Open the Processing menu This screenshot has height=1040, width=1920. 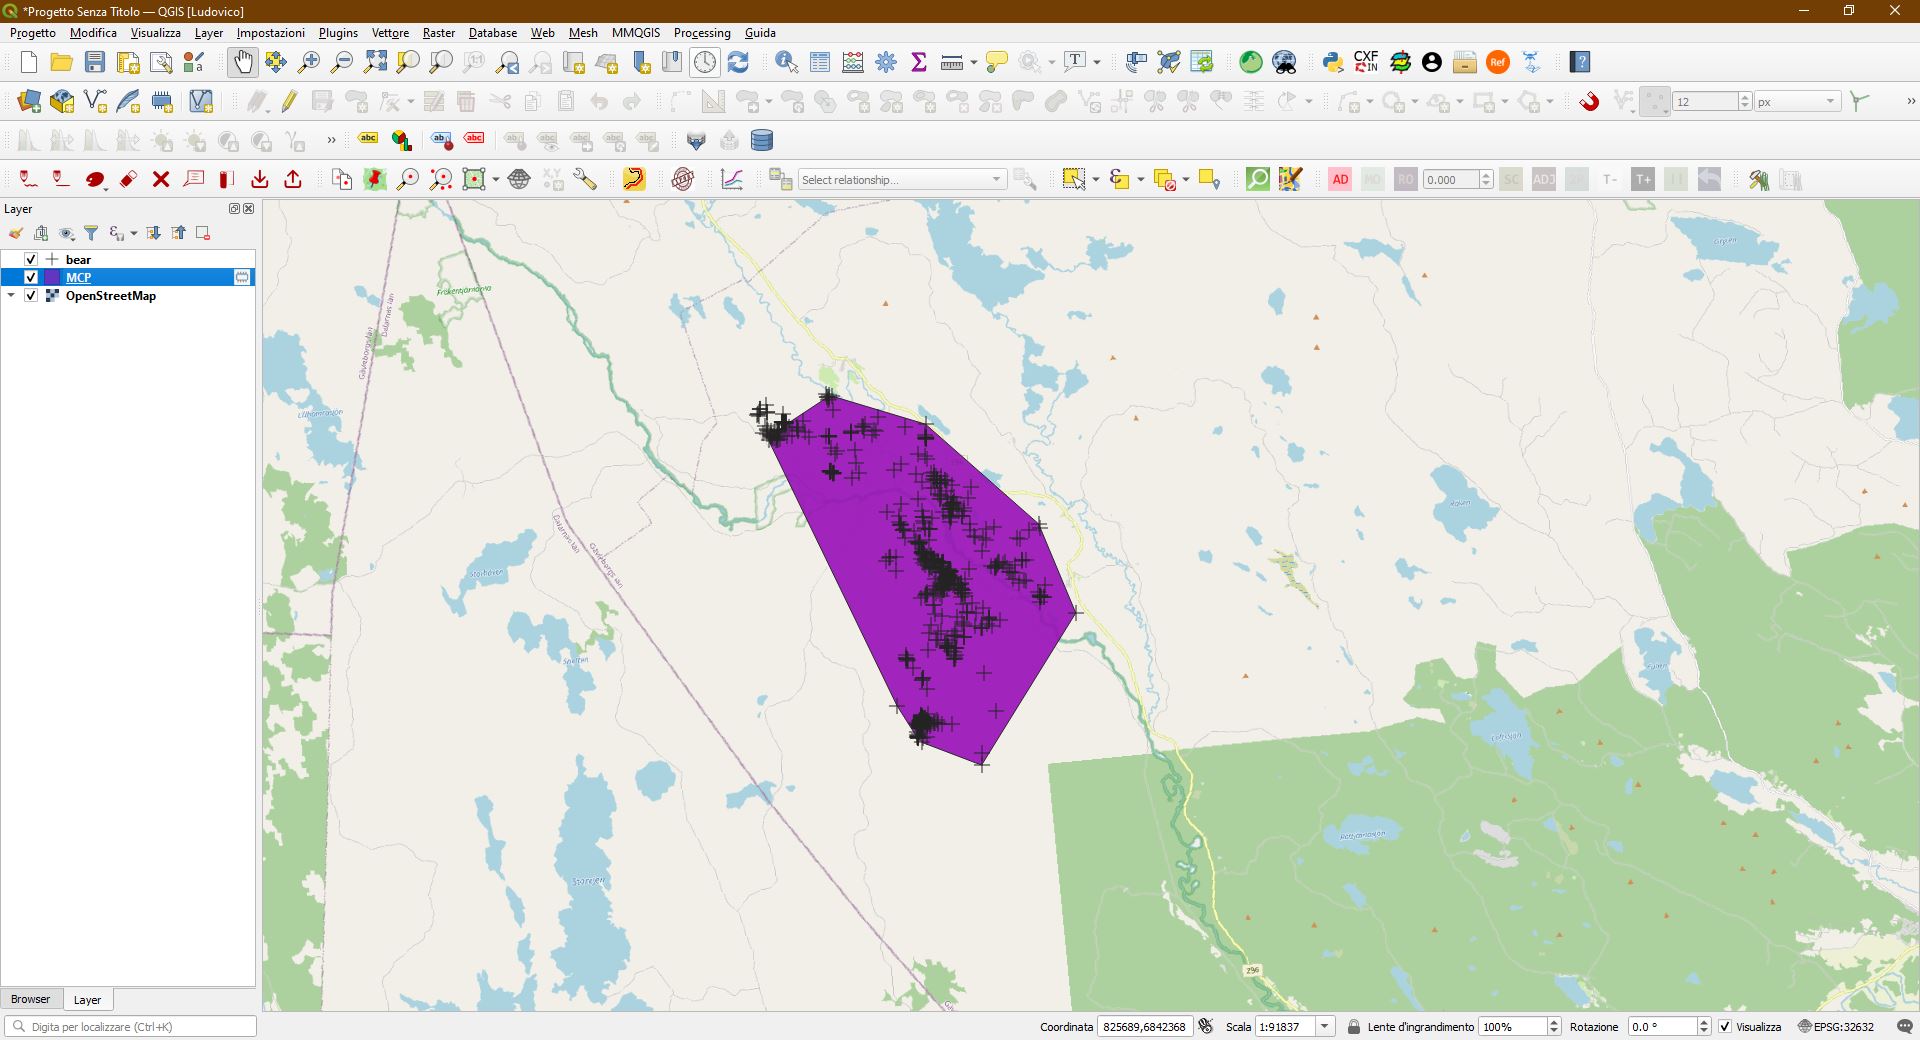tap(702, 32)
